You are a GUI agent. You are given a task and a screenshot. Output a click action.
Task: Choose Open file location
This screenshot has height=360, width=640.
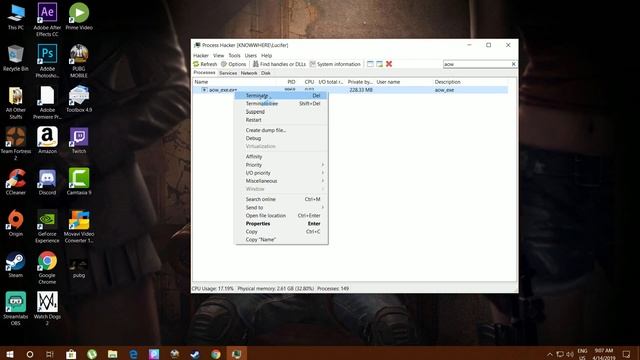click(281, 216)
